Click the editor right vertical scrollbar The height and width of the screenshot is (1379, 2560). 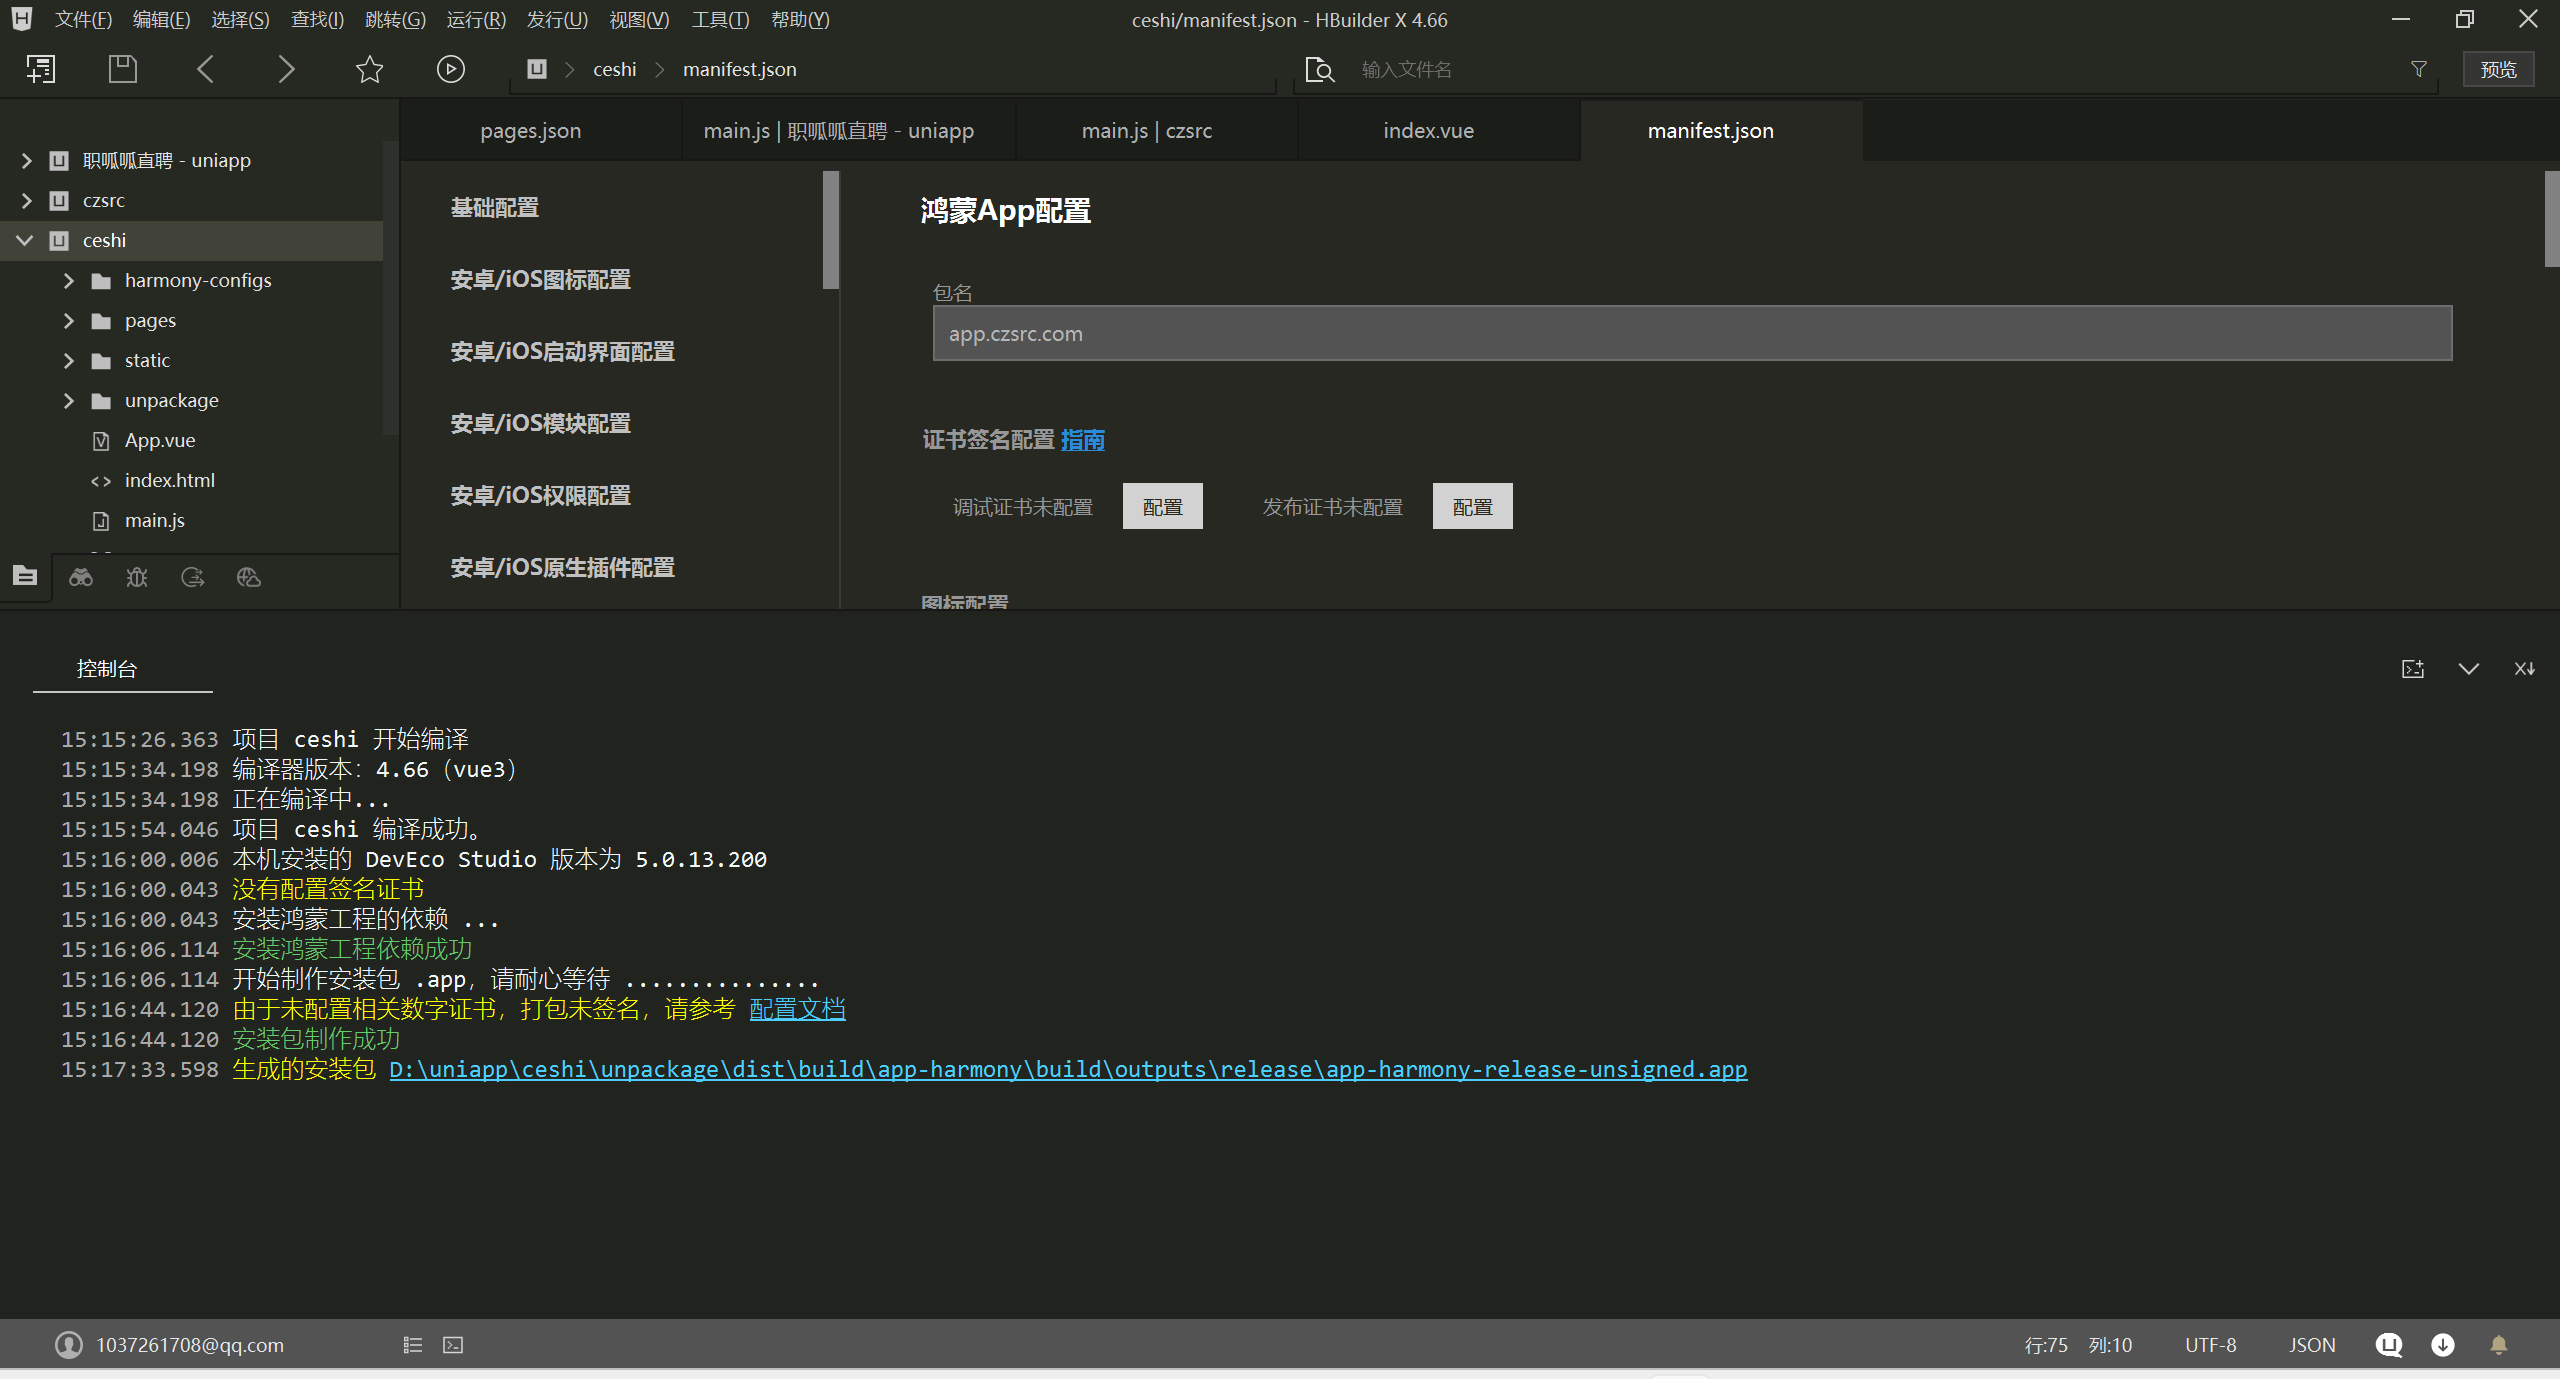pos(2551,218)
